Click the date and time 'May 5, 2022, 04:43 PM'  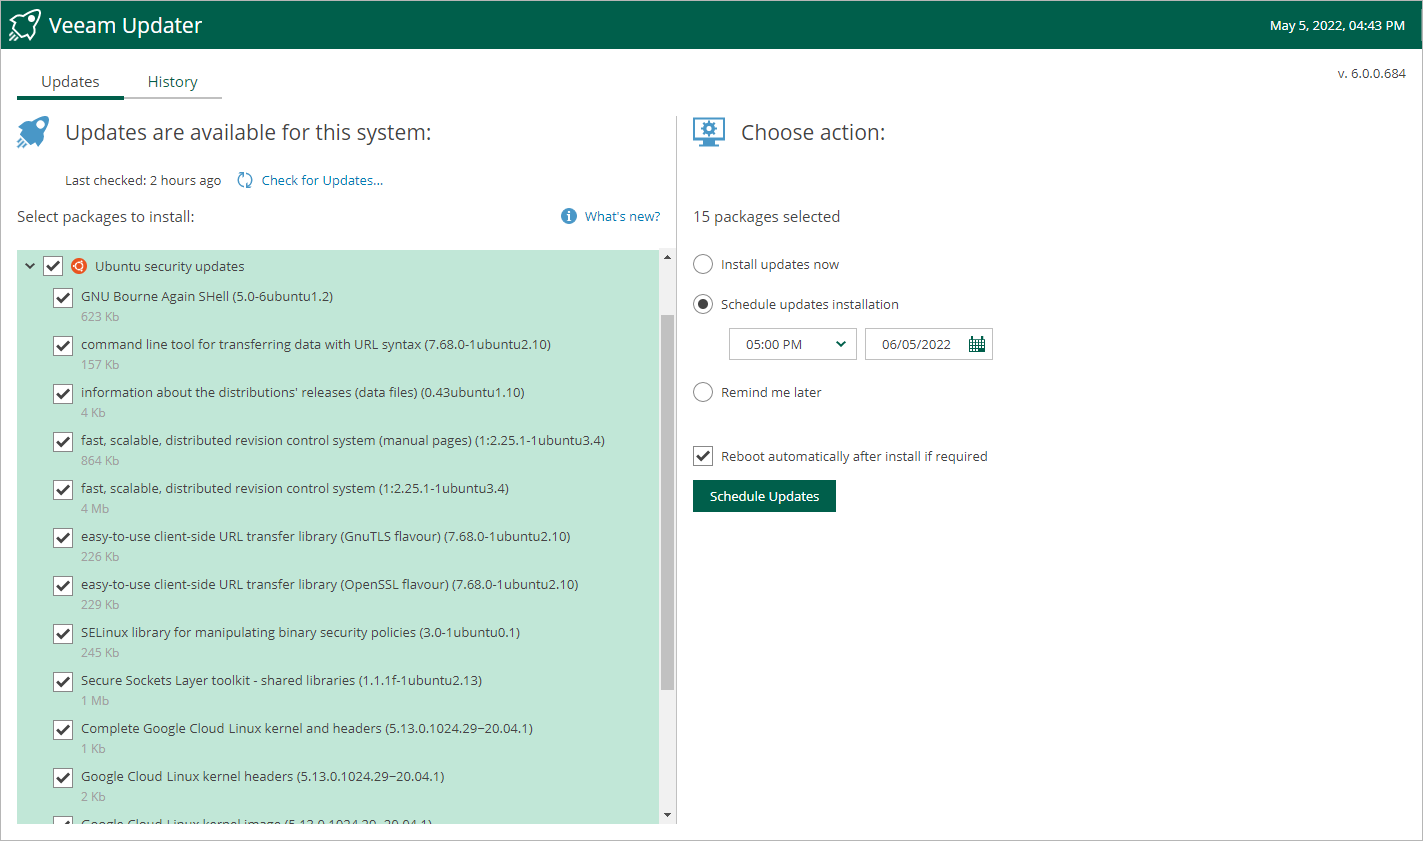(1337, 25)
